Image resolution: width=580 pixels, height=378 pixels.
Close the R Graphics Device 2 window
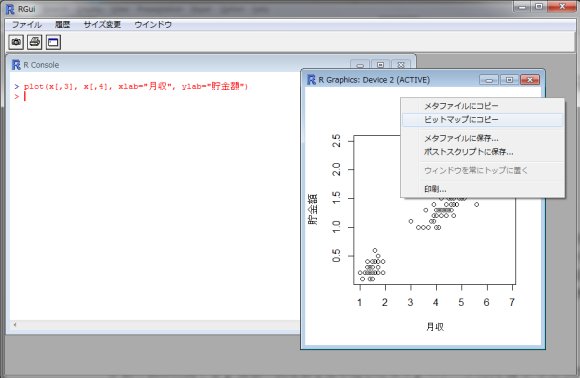[530, 80]
